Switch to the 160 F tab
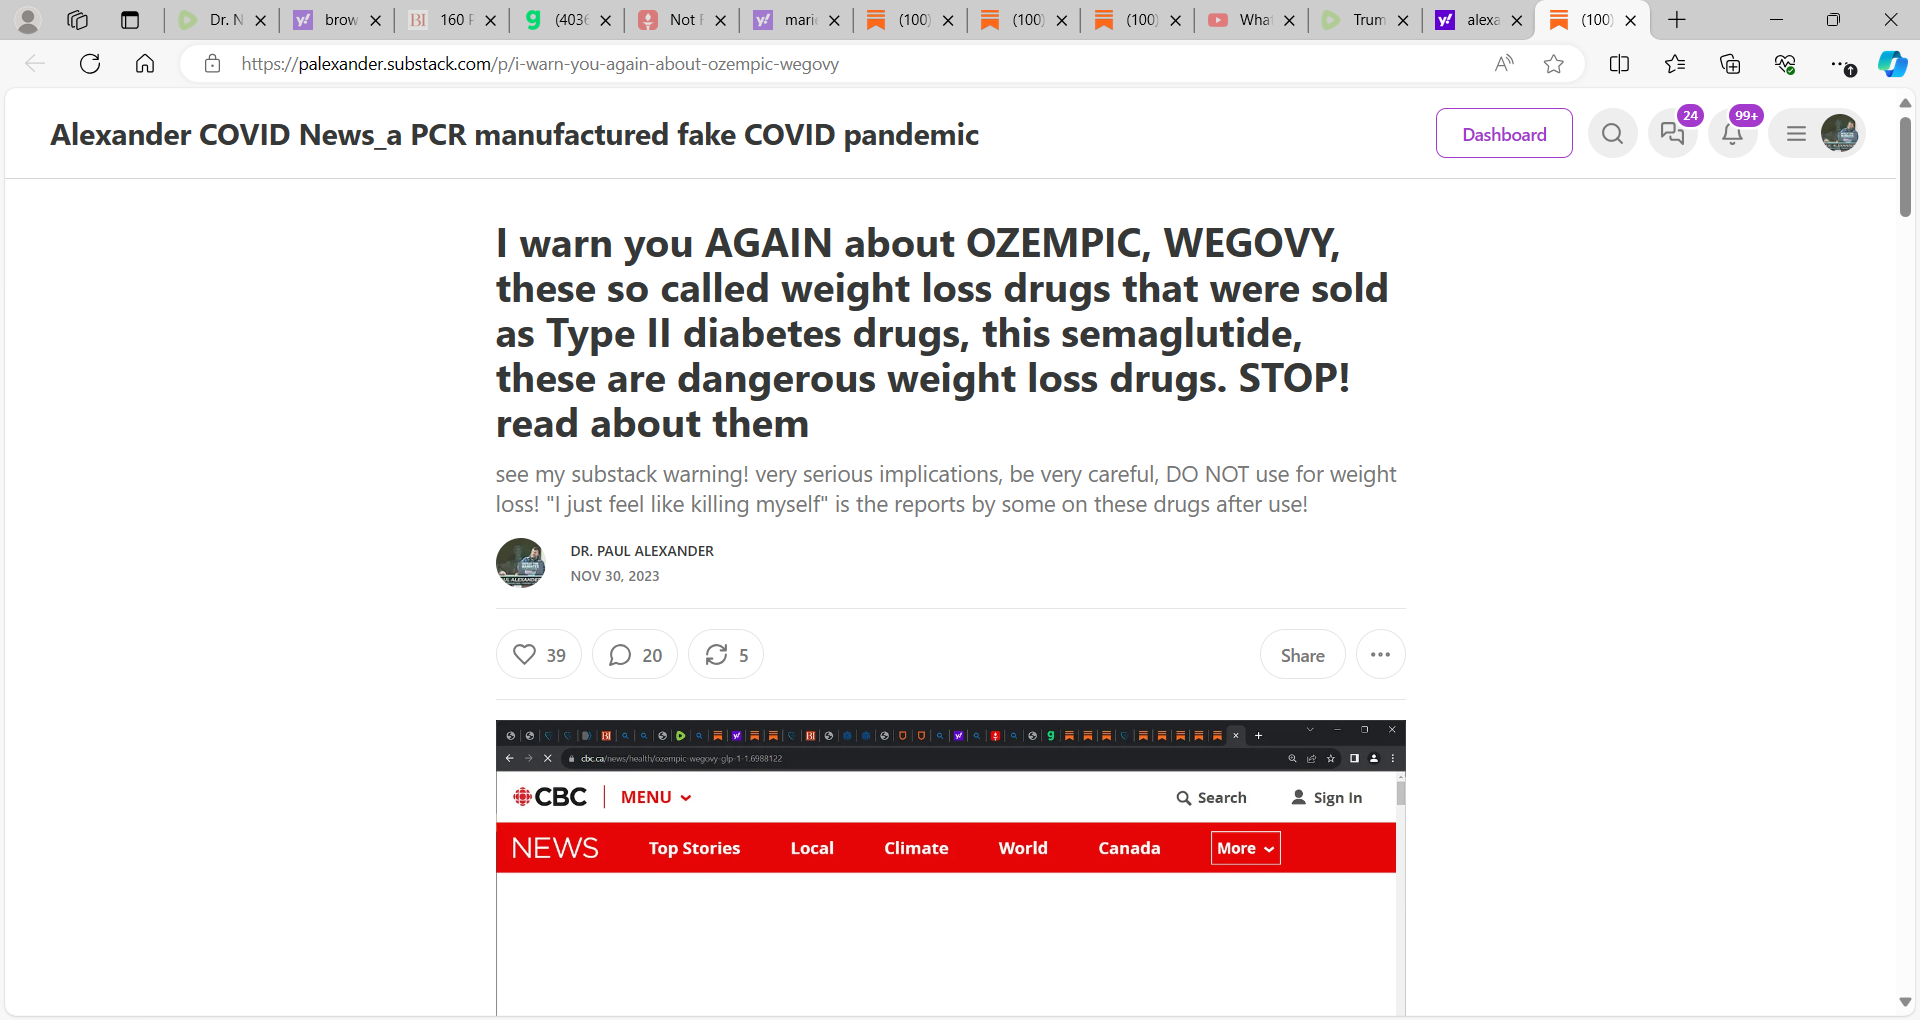1920x1020 pixels. coord(451,20)
